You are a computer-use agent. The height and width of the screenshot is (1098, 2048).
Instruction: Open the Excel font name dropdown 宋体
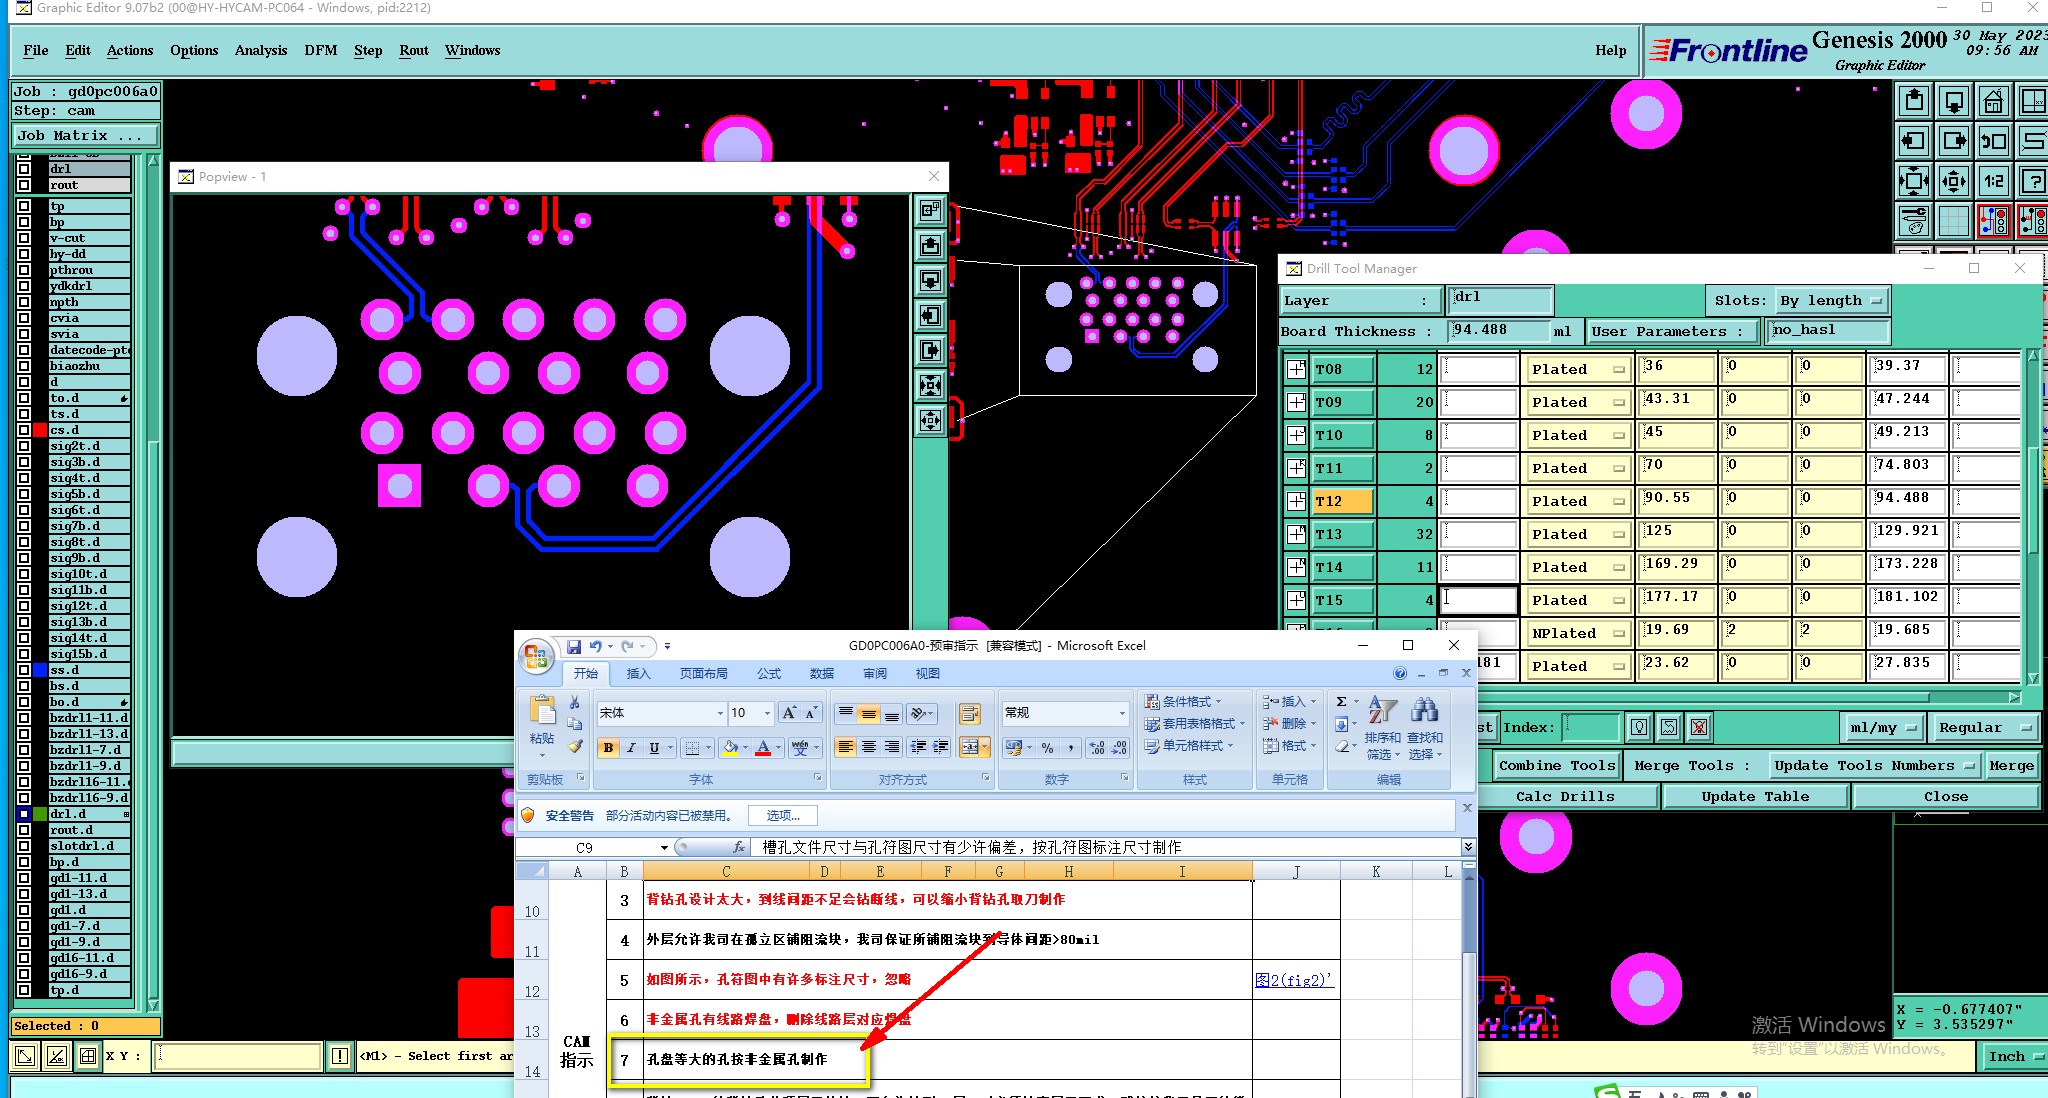tap(720, 713)
